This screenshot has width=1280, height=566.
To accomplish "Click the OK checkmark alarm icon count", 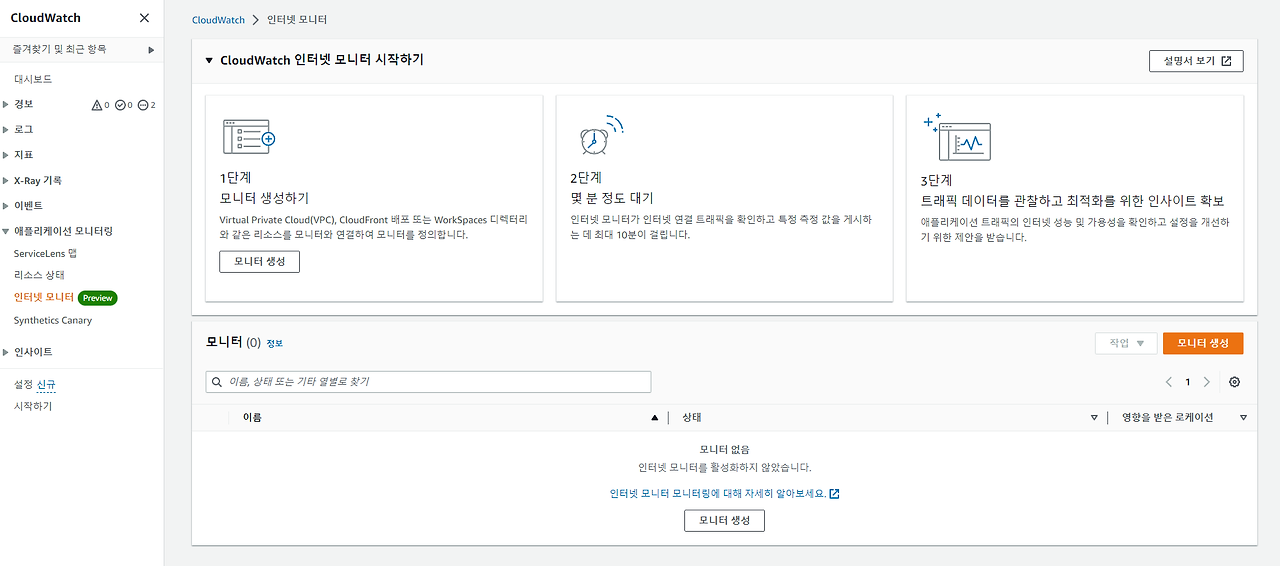I will (124, 105).
